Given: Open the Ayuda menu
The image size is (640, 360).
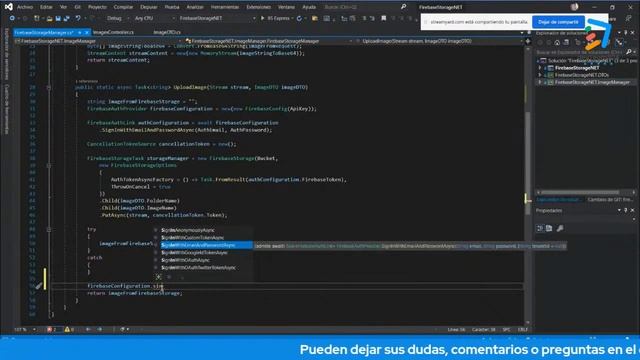Looking at the screenshot, I should coord(309,7).
